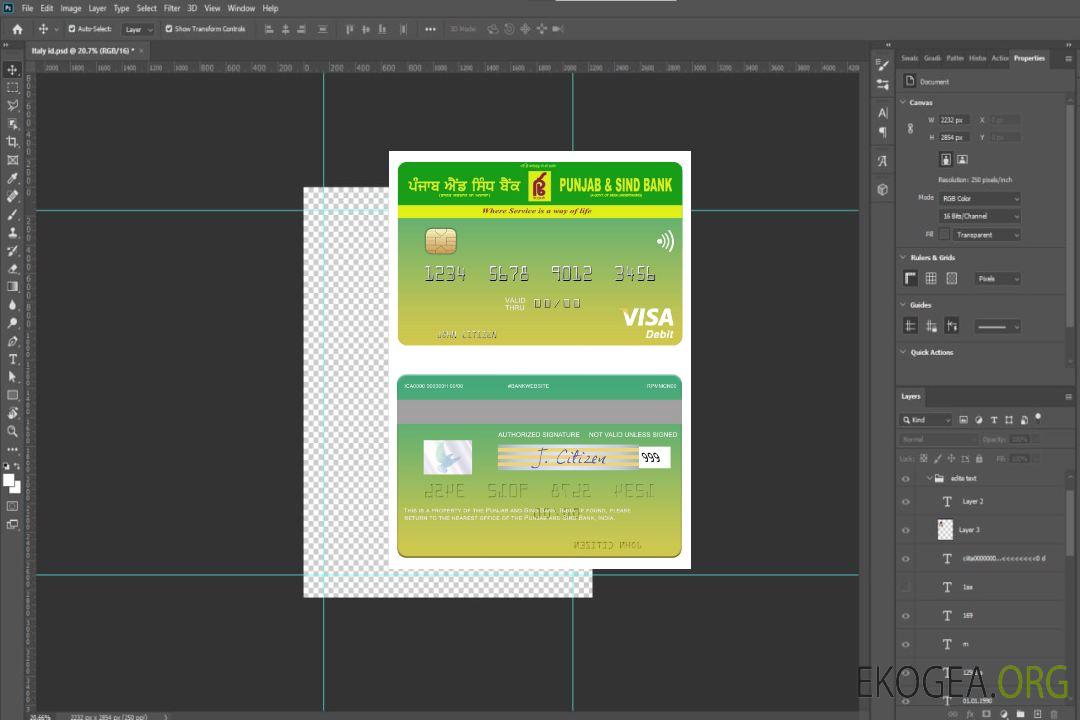The width and height of the screenshot is (1080, 720).
Task: Open the Filter menu
Action: [172, 8]
